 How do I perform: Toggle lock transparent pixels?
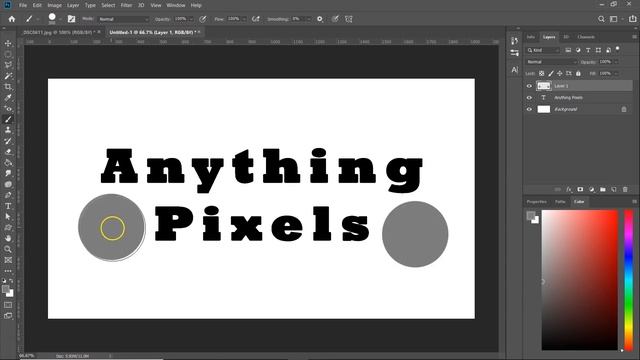pyautogui.click(x=542, y=73)
